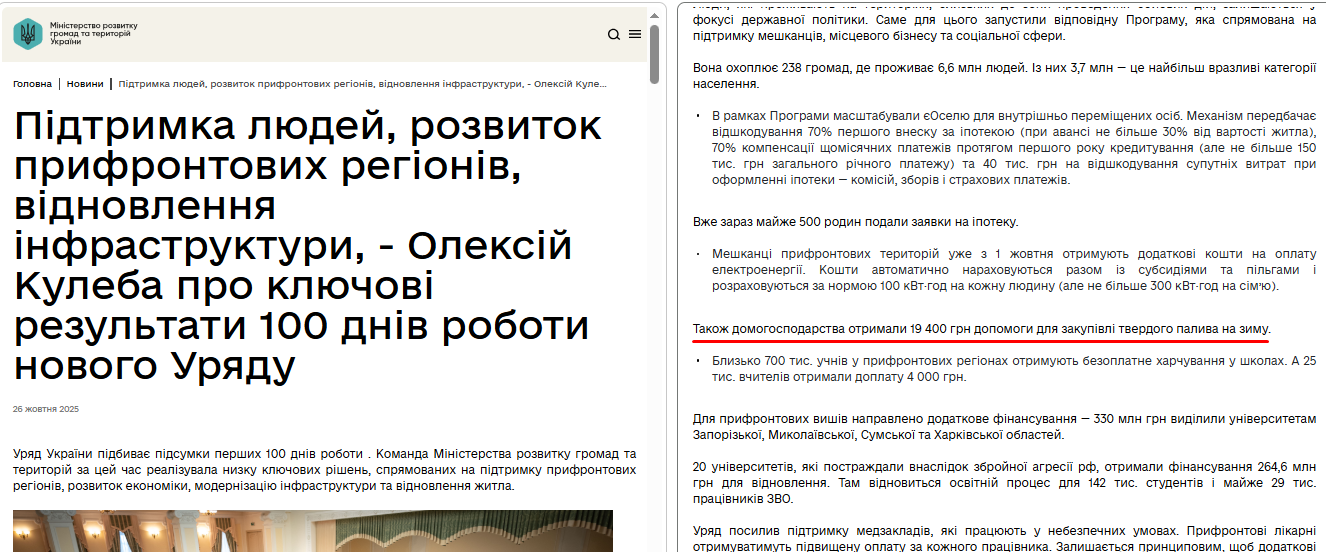Viewport: 1326px width, 552px height.
Task: Click bullet 'В рамках Програми масштабували єОселю'
Action: [1014, 148]
